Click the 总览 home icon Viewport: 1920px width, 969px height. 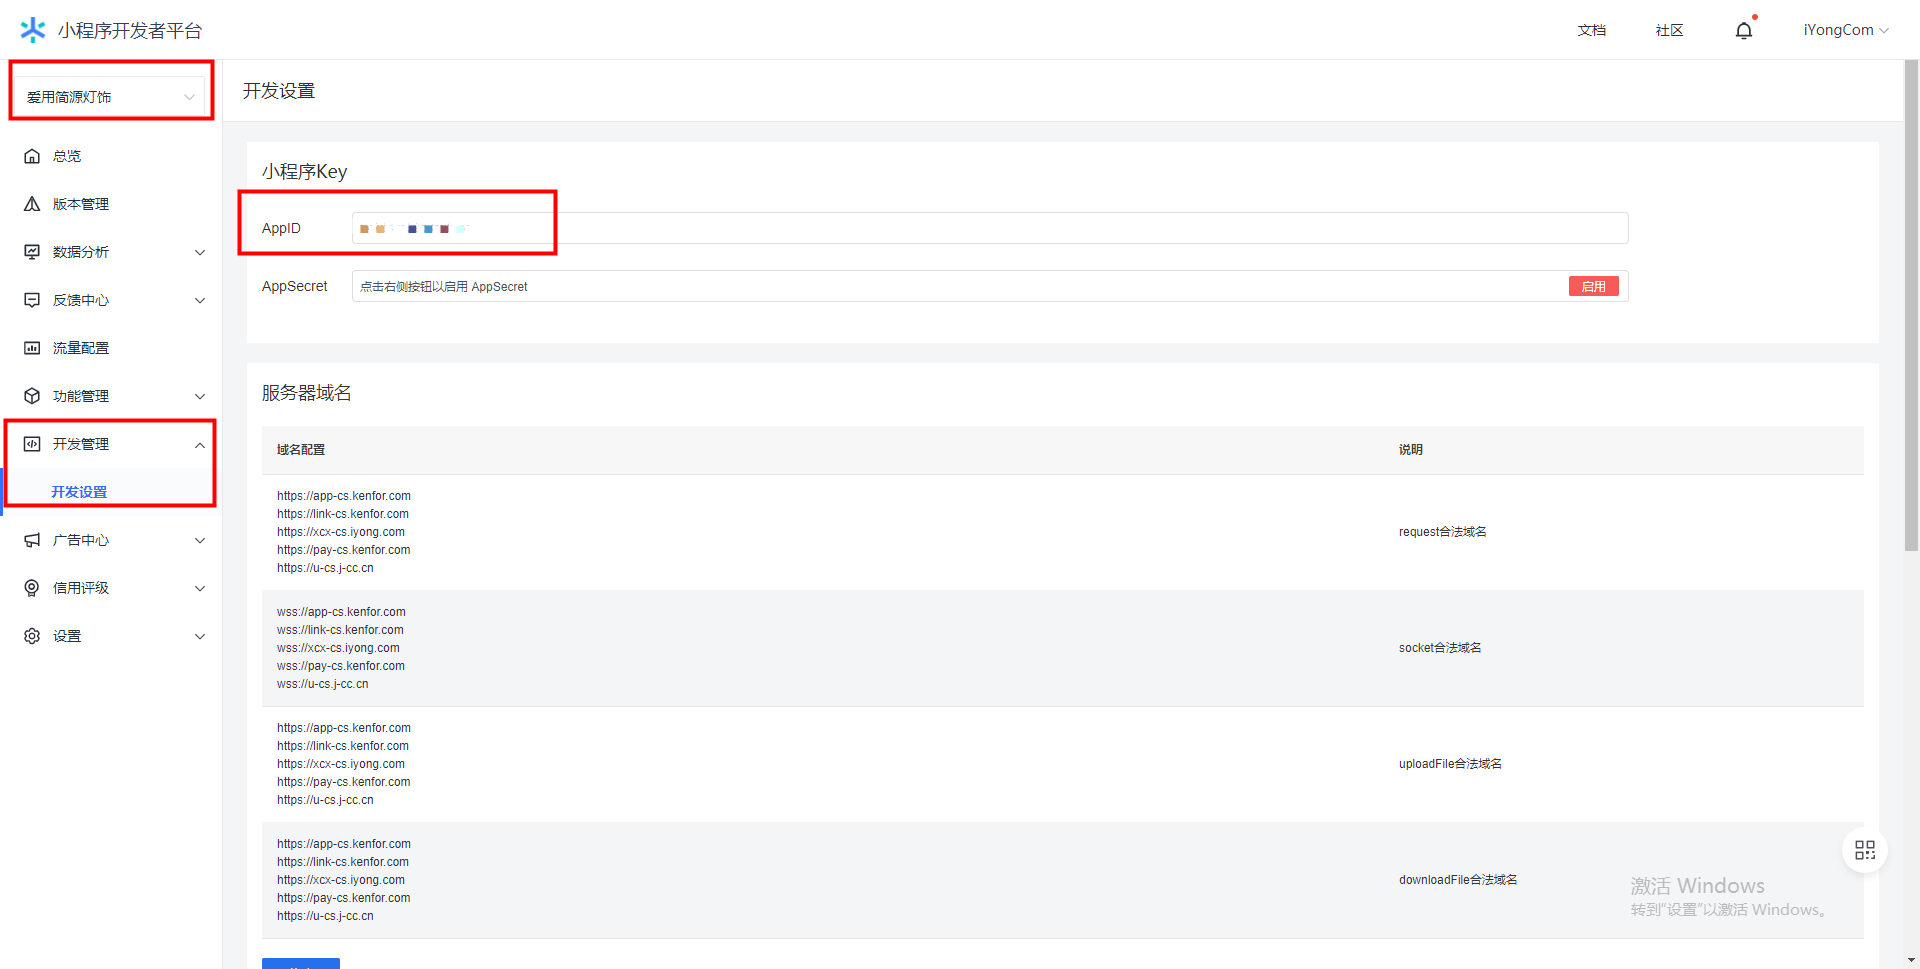point(32,156)
